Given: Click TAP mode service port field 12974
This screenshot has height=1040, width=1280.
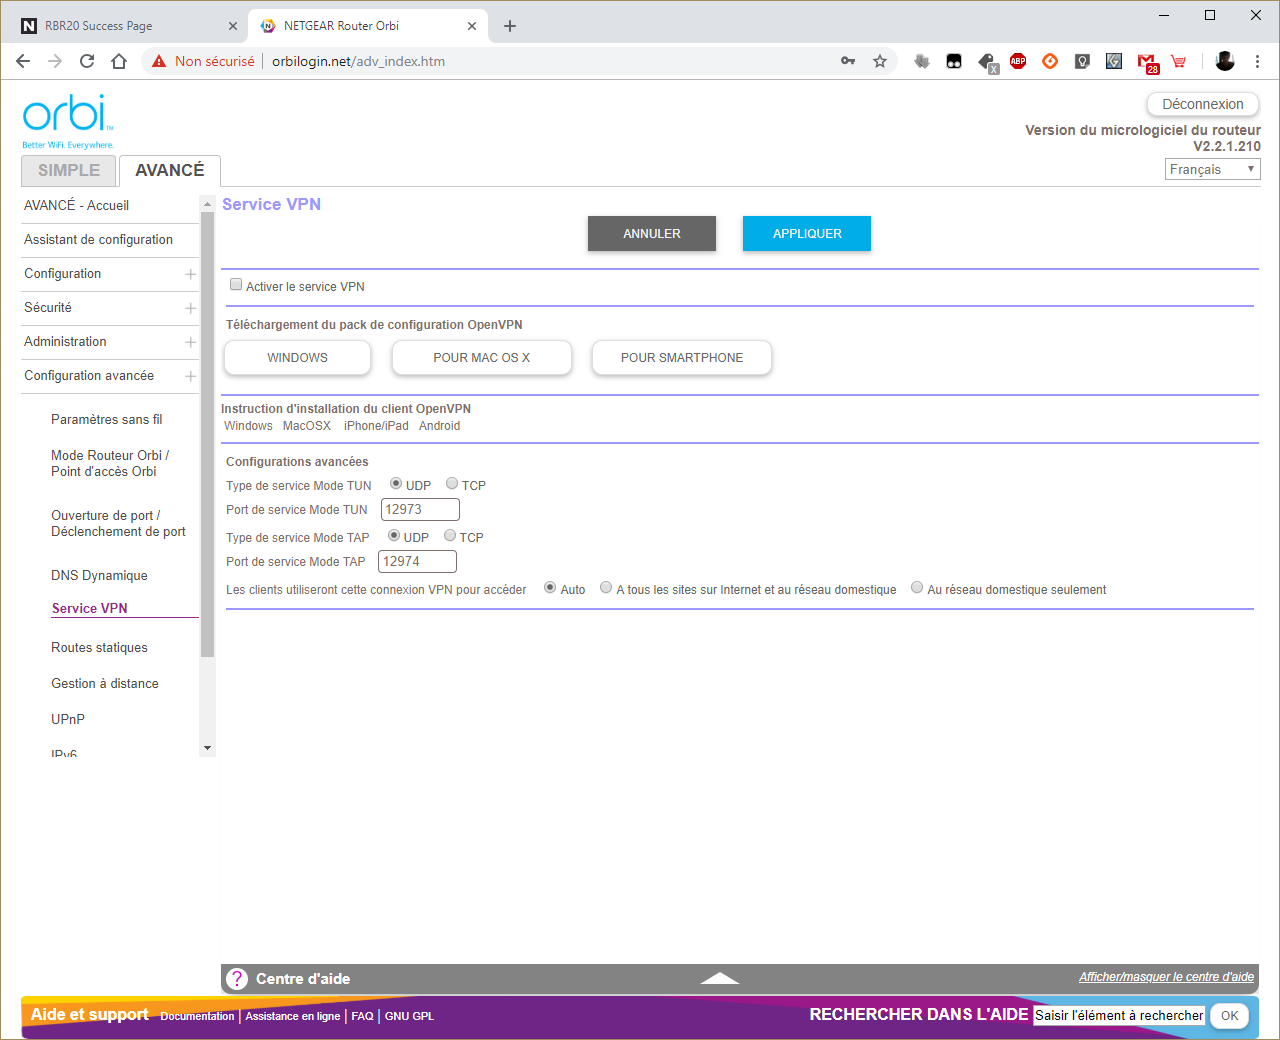Looking at the screenshot, I should tap(418, 561).
